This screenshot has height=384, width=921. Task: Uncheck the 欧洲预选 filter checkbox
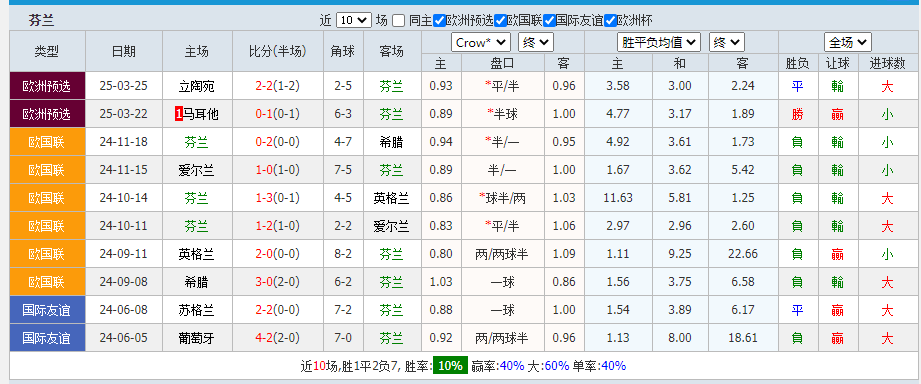(x=439, y=21)
